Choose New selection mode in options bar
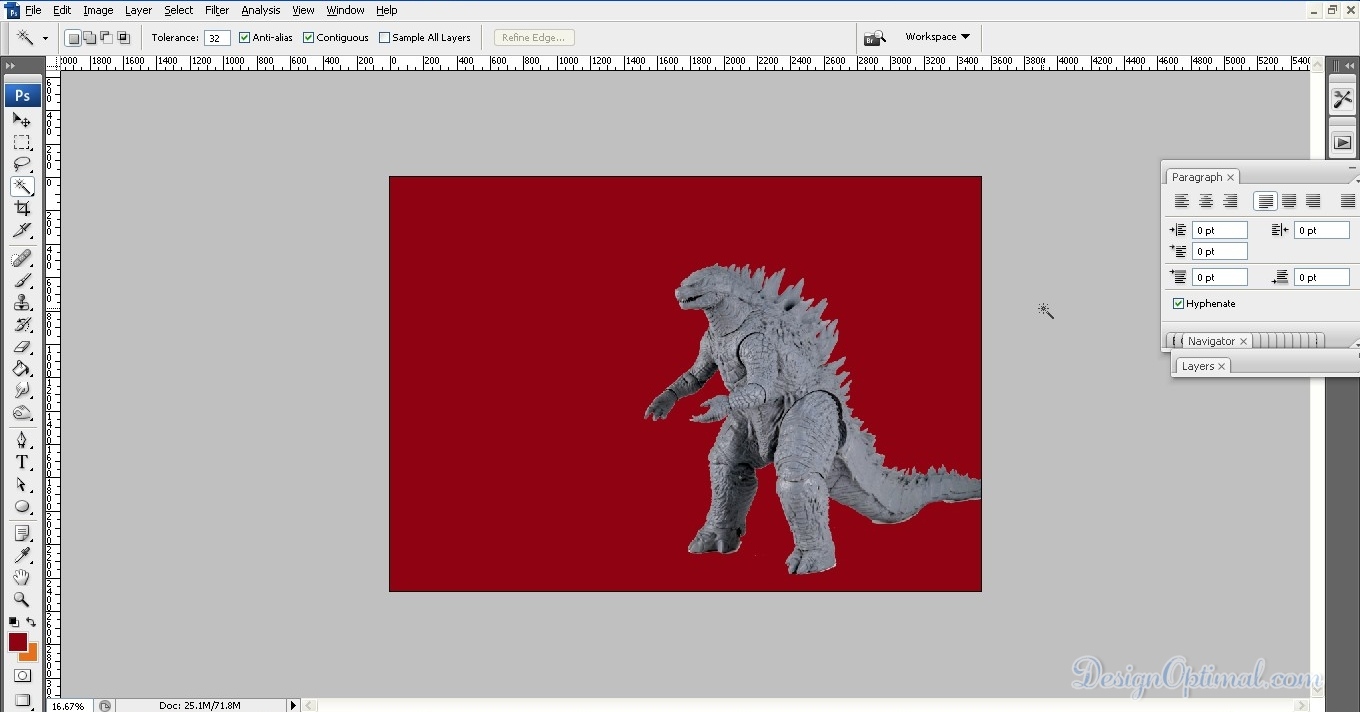Screen dimensions: 1360x712 pos(73,38)
